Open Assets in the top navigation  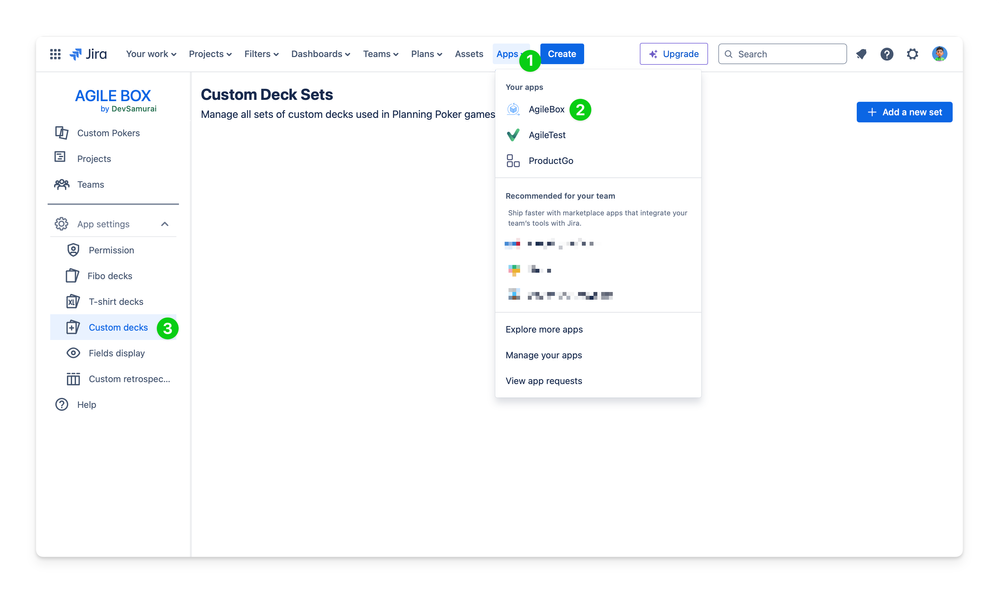tap(469, 54)
